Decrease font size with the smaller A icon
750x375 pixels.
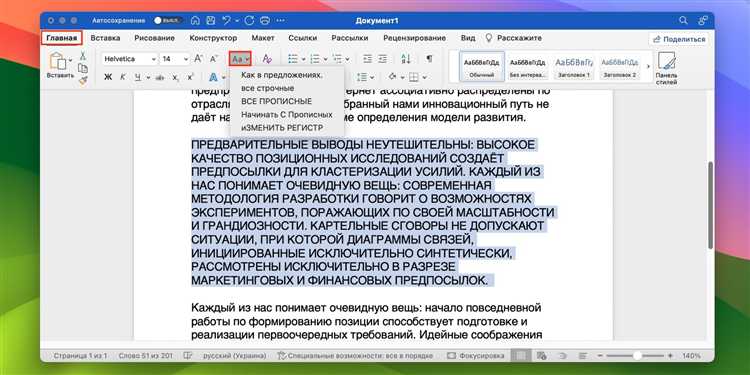tap(215, 59)
